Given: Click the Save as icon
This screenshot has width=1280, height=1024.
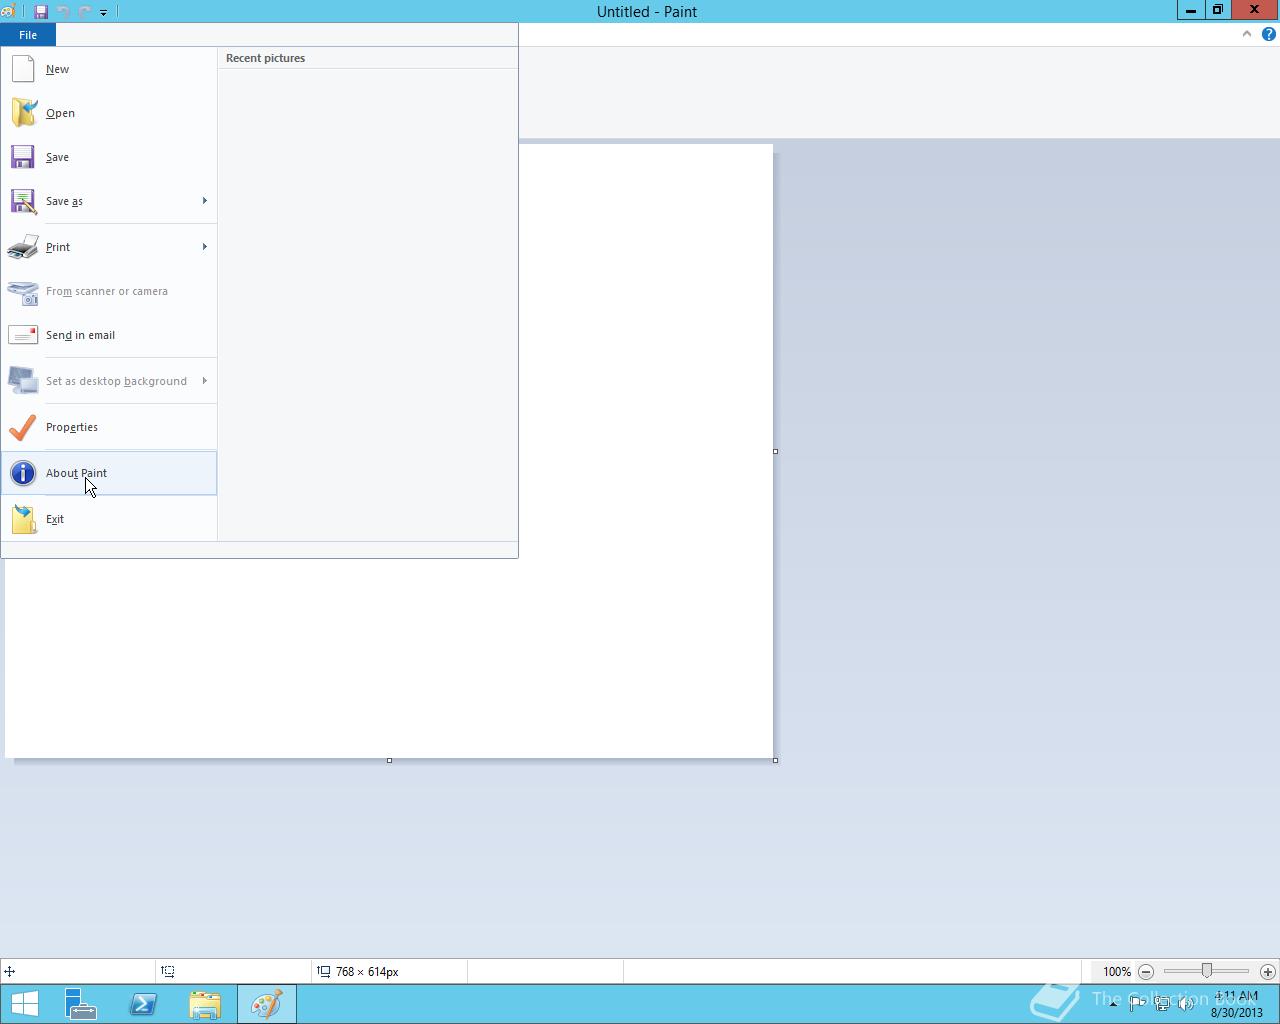Looking at the screenshot, I should (23, 201).
